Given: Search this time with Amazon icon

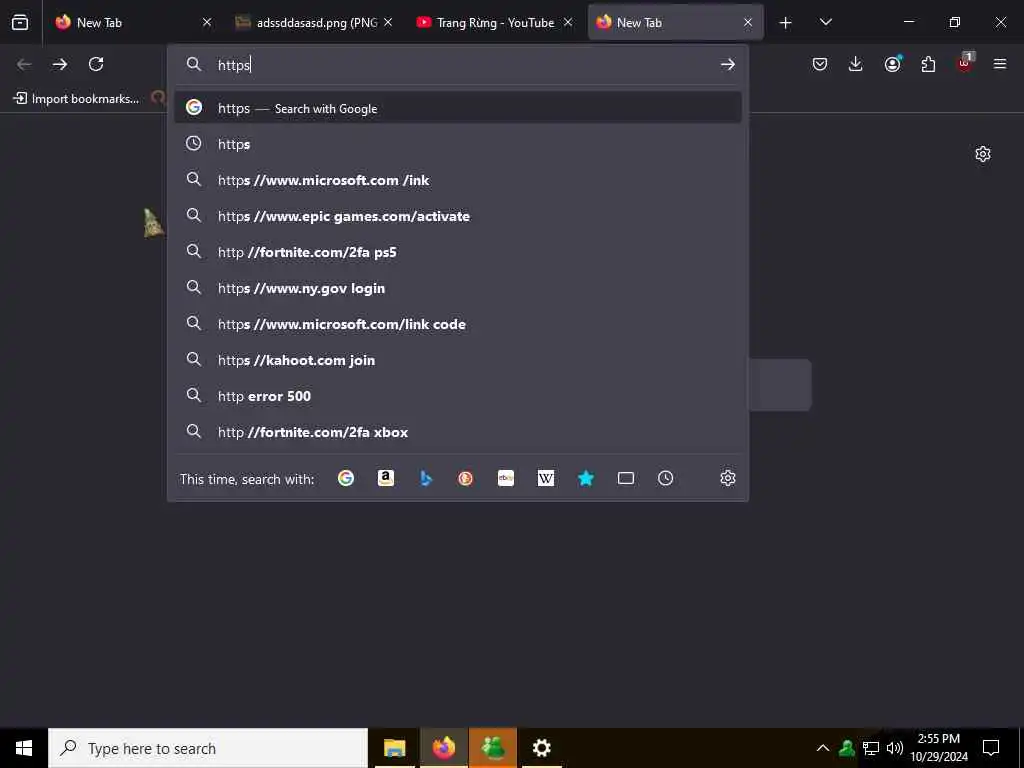Looking at the screenshot, I should (x=386, y=478).
